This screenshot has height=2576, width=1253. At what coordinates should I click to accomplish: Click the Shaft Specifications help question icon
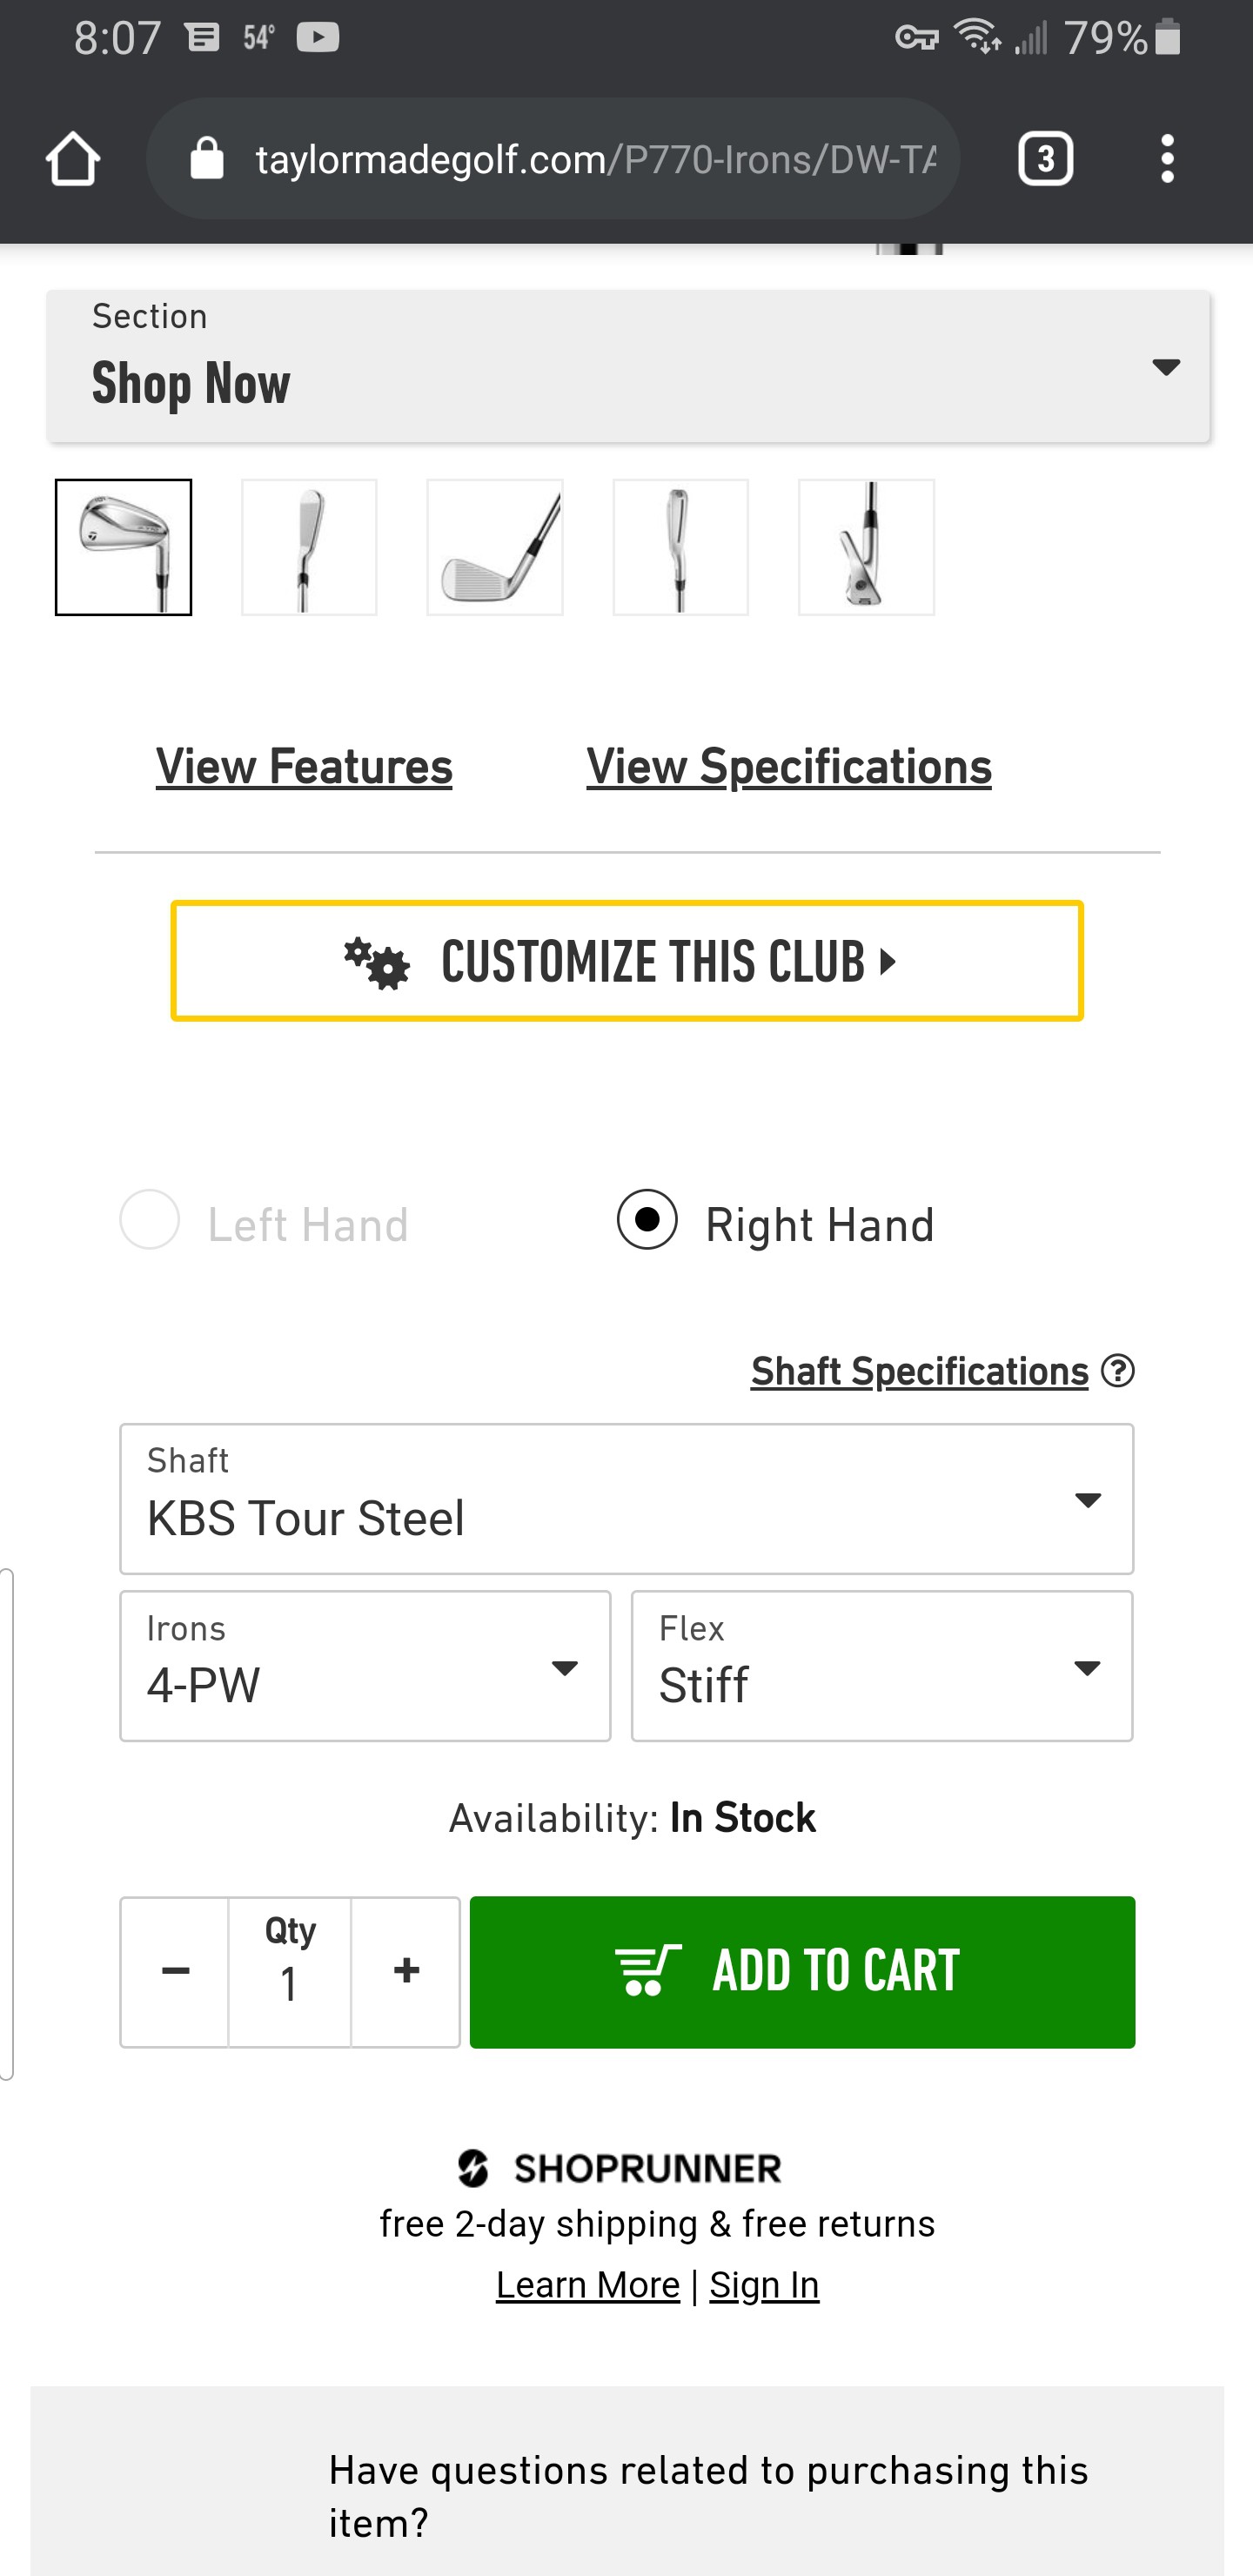[1117, 1370]
